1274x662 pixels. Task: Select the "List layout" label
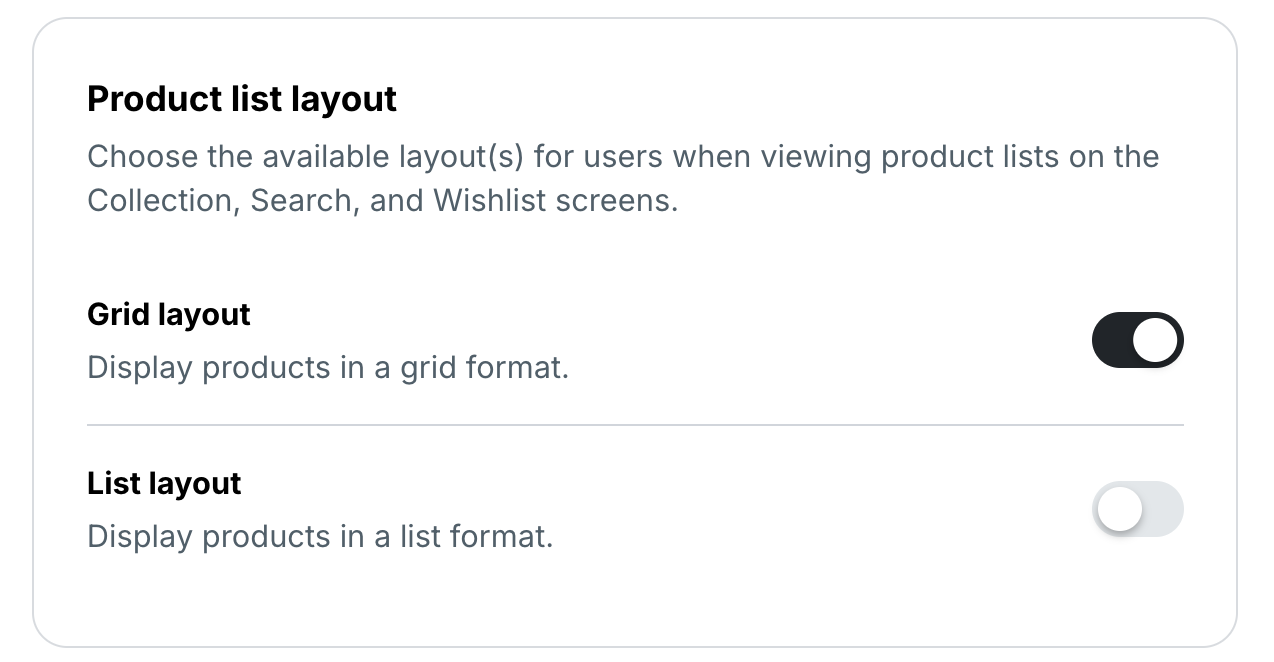(x=164, y=483)
